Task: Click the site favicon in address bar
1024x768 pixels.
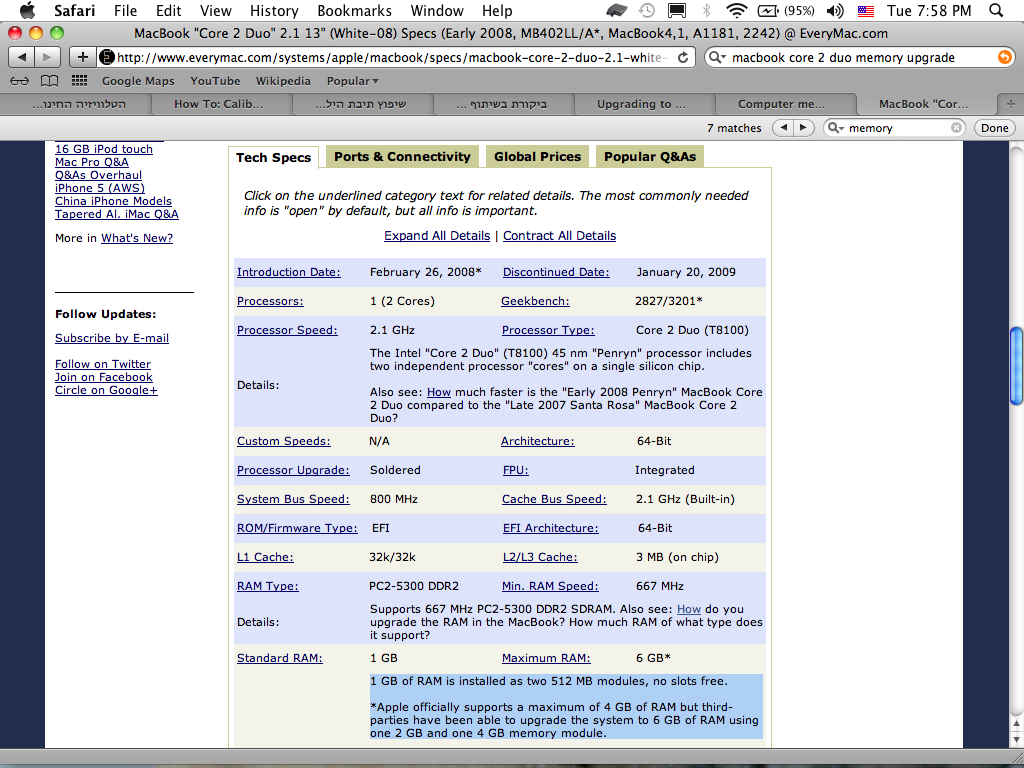Action: click(x=106, y=57)
